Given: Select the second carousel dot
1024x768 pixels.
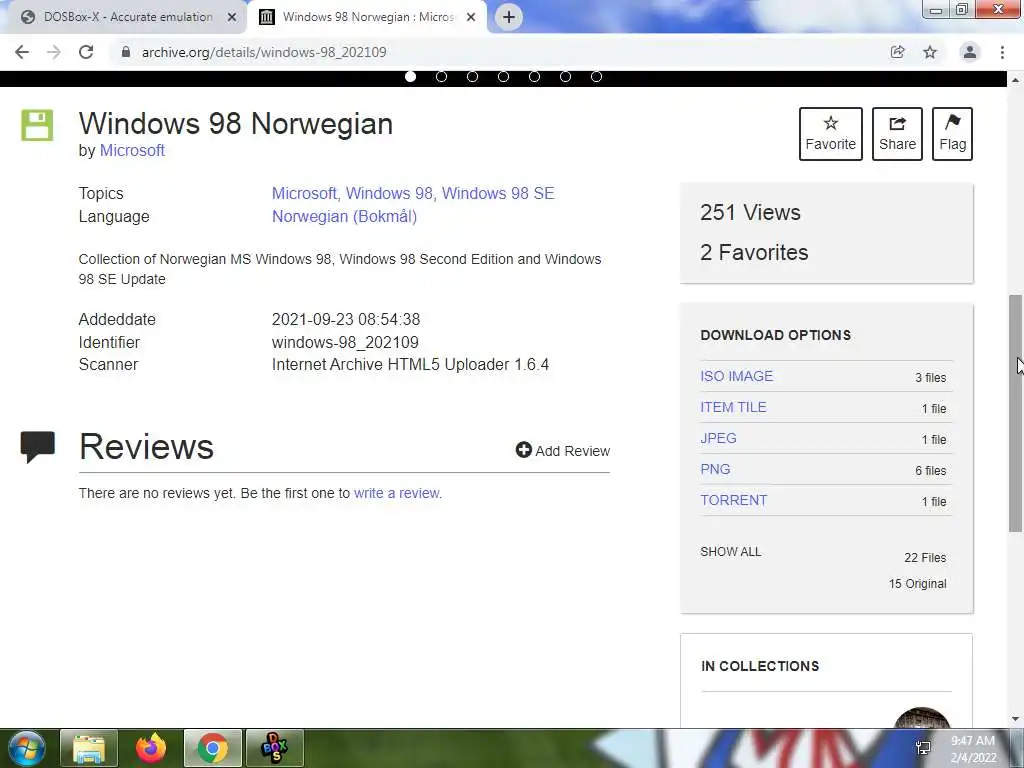Looking at the screenshot, I should pos(441,76).
